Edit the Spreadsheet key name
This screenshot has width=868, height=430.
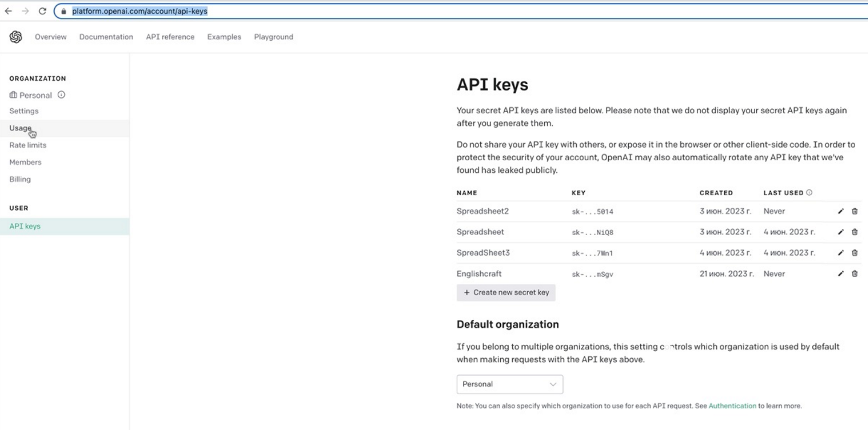point(841,232)
